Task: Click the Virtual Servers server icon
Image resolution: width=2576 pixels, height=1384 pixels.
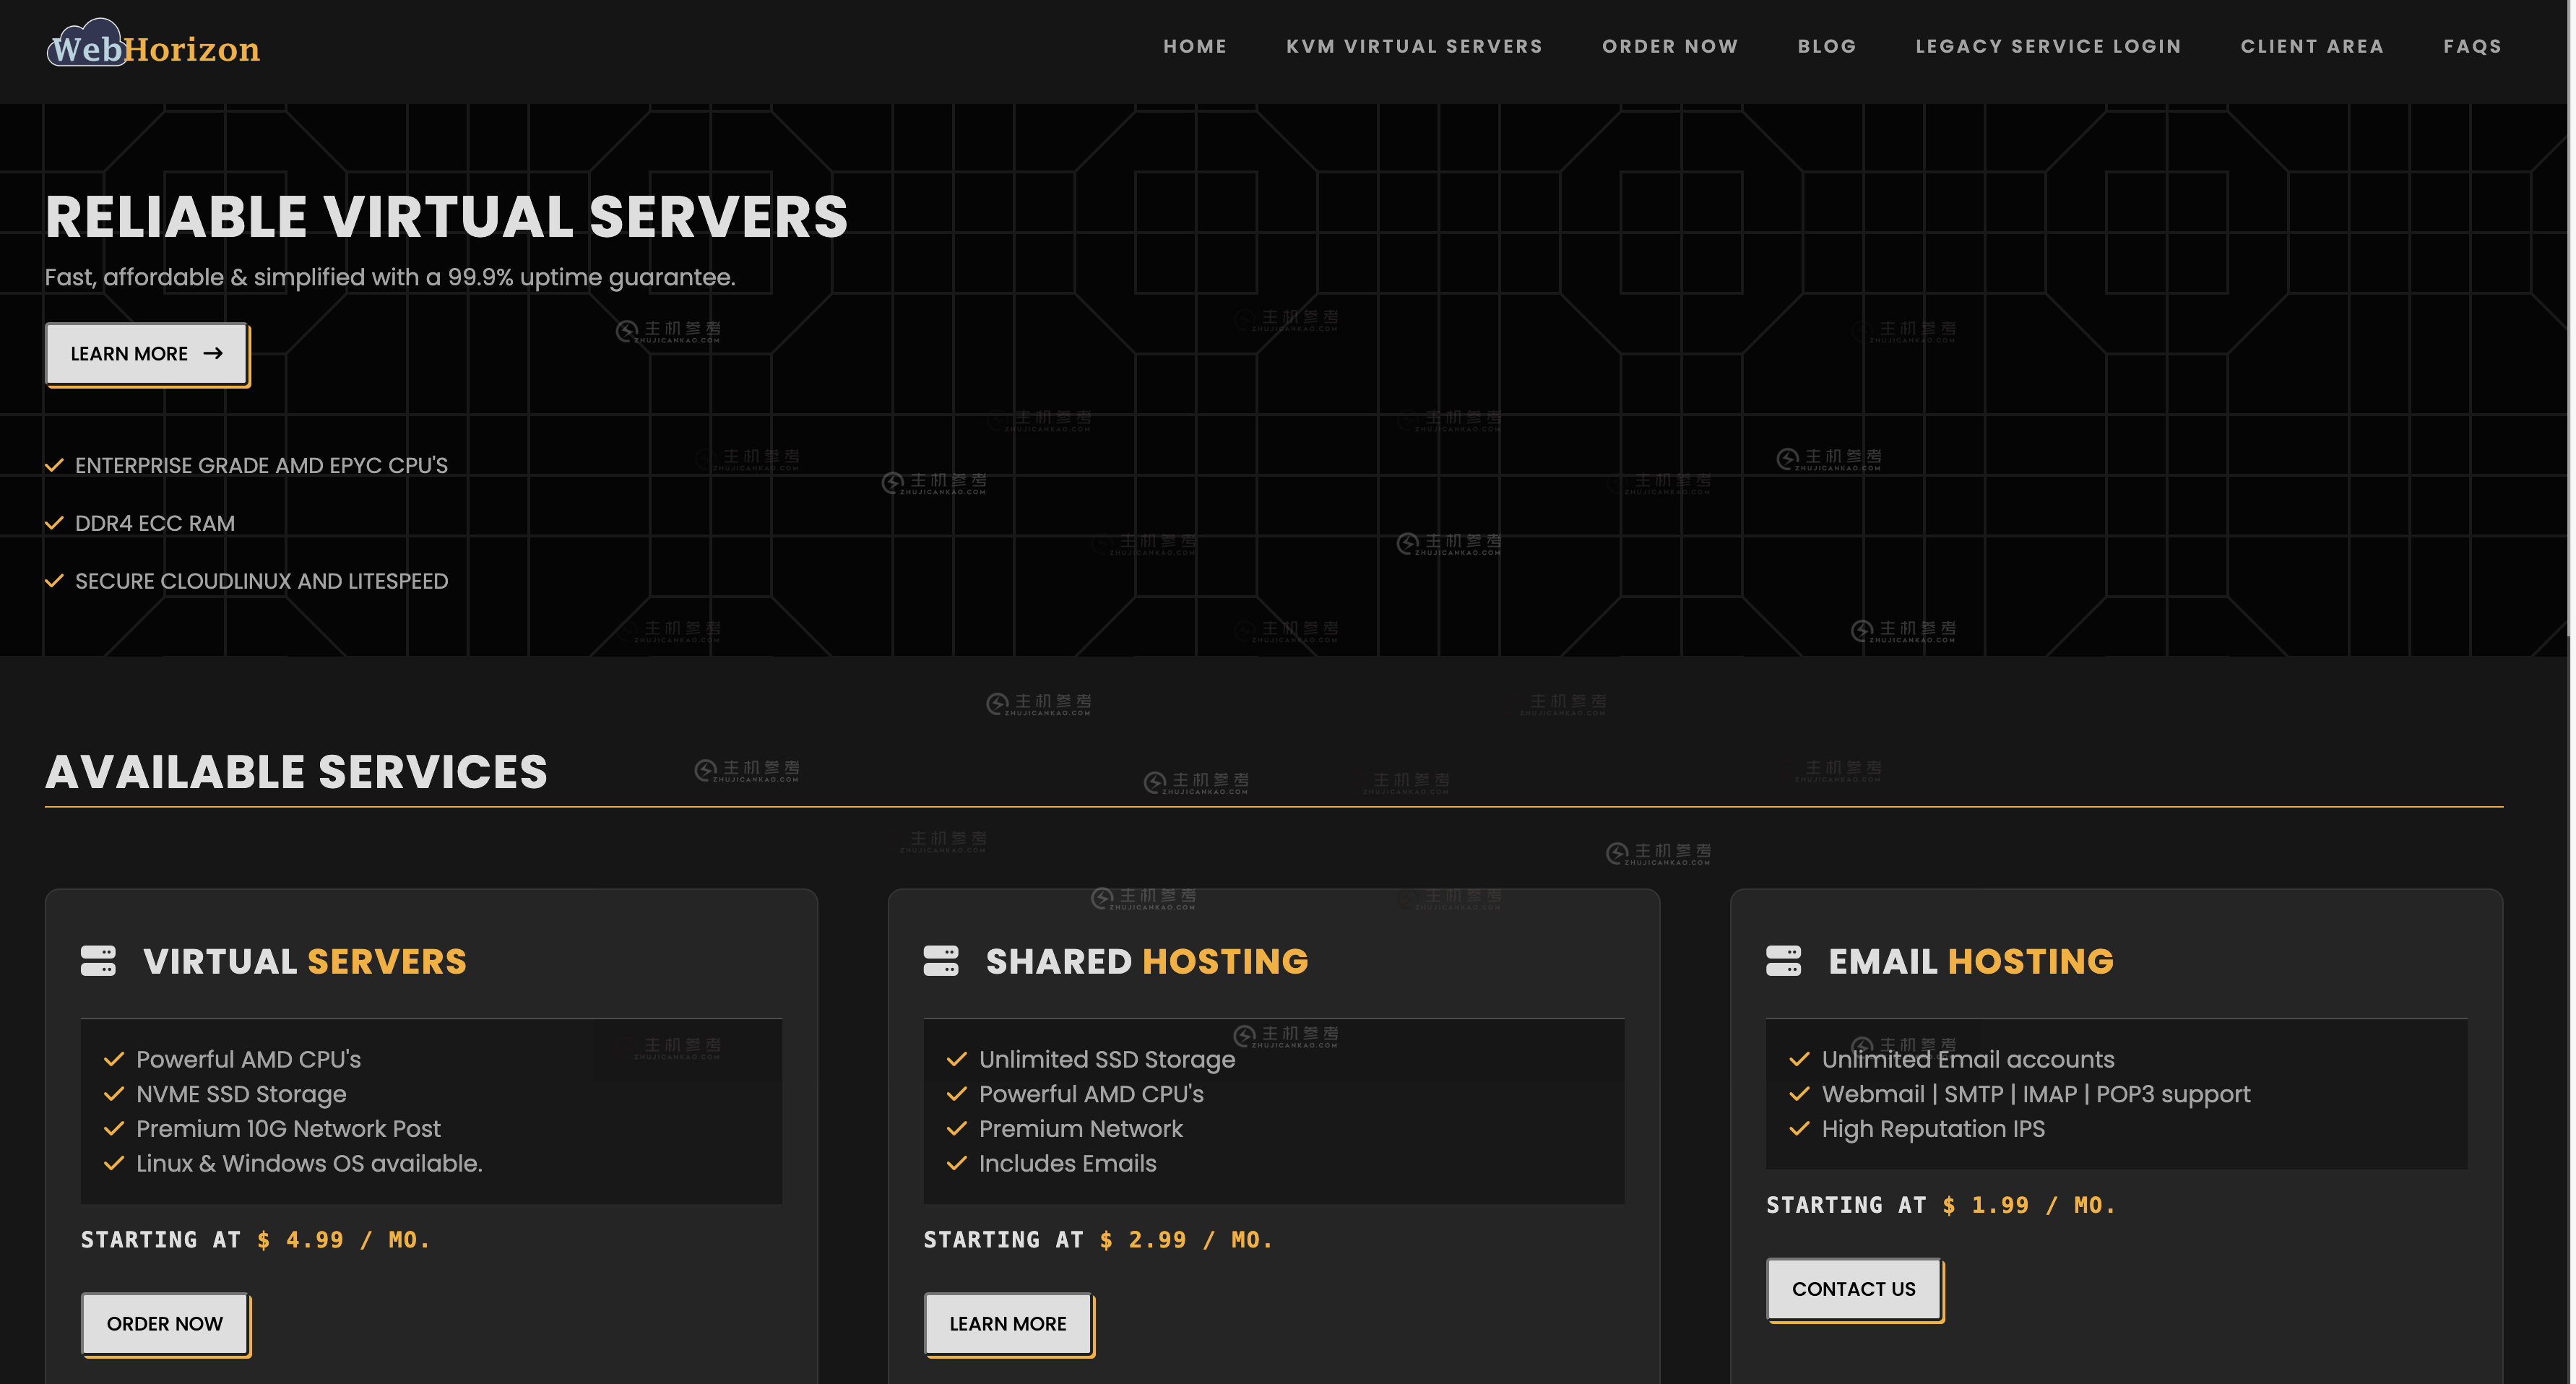Action: pos(98,961)
